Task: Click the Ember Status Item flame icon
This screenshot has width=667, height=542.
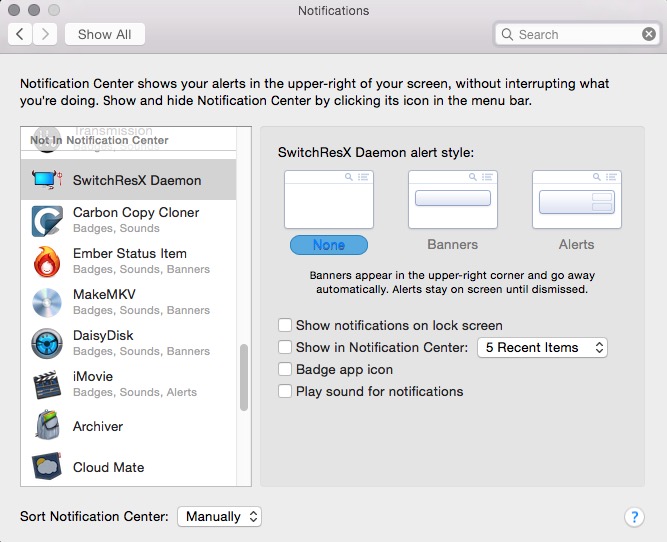Action: point(47,261)
